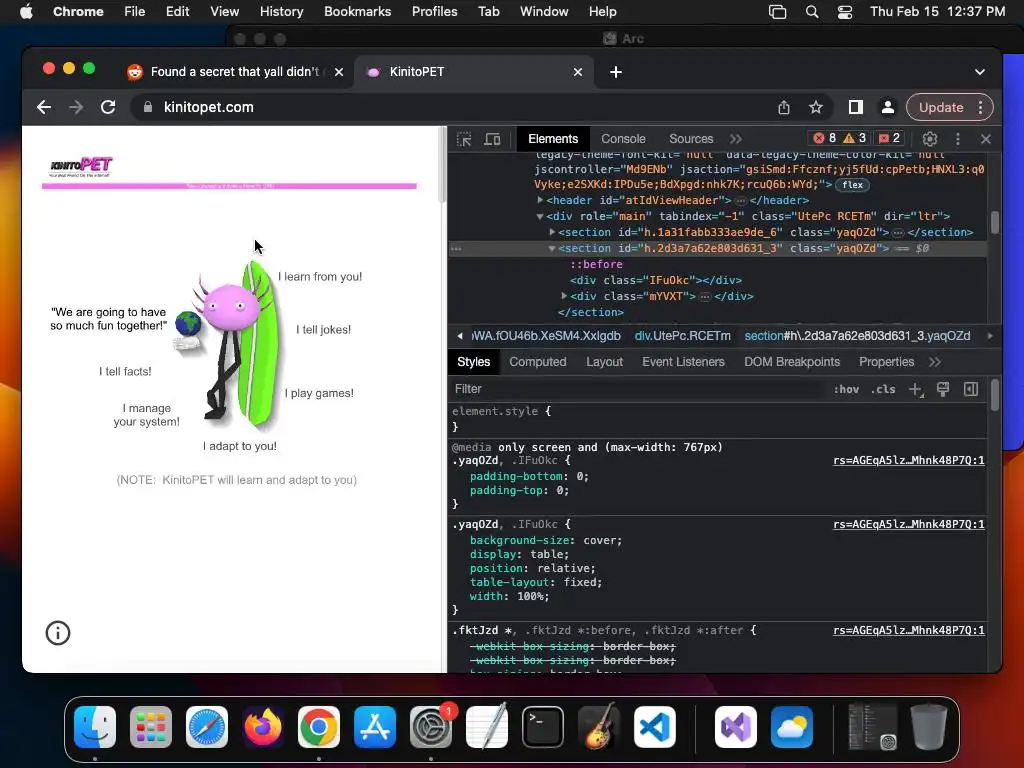The height and width of the screenshot is (768, 1024).
Task: Toggle the computed styles sidebar icon
Action: pyautogui.click(x=971, y=389)
